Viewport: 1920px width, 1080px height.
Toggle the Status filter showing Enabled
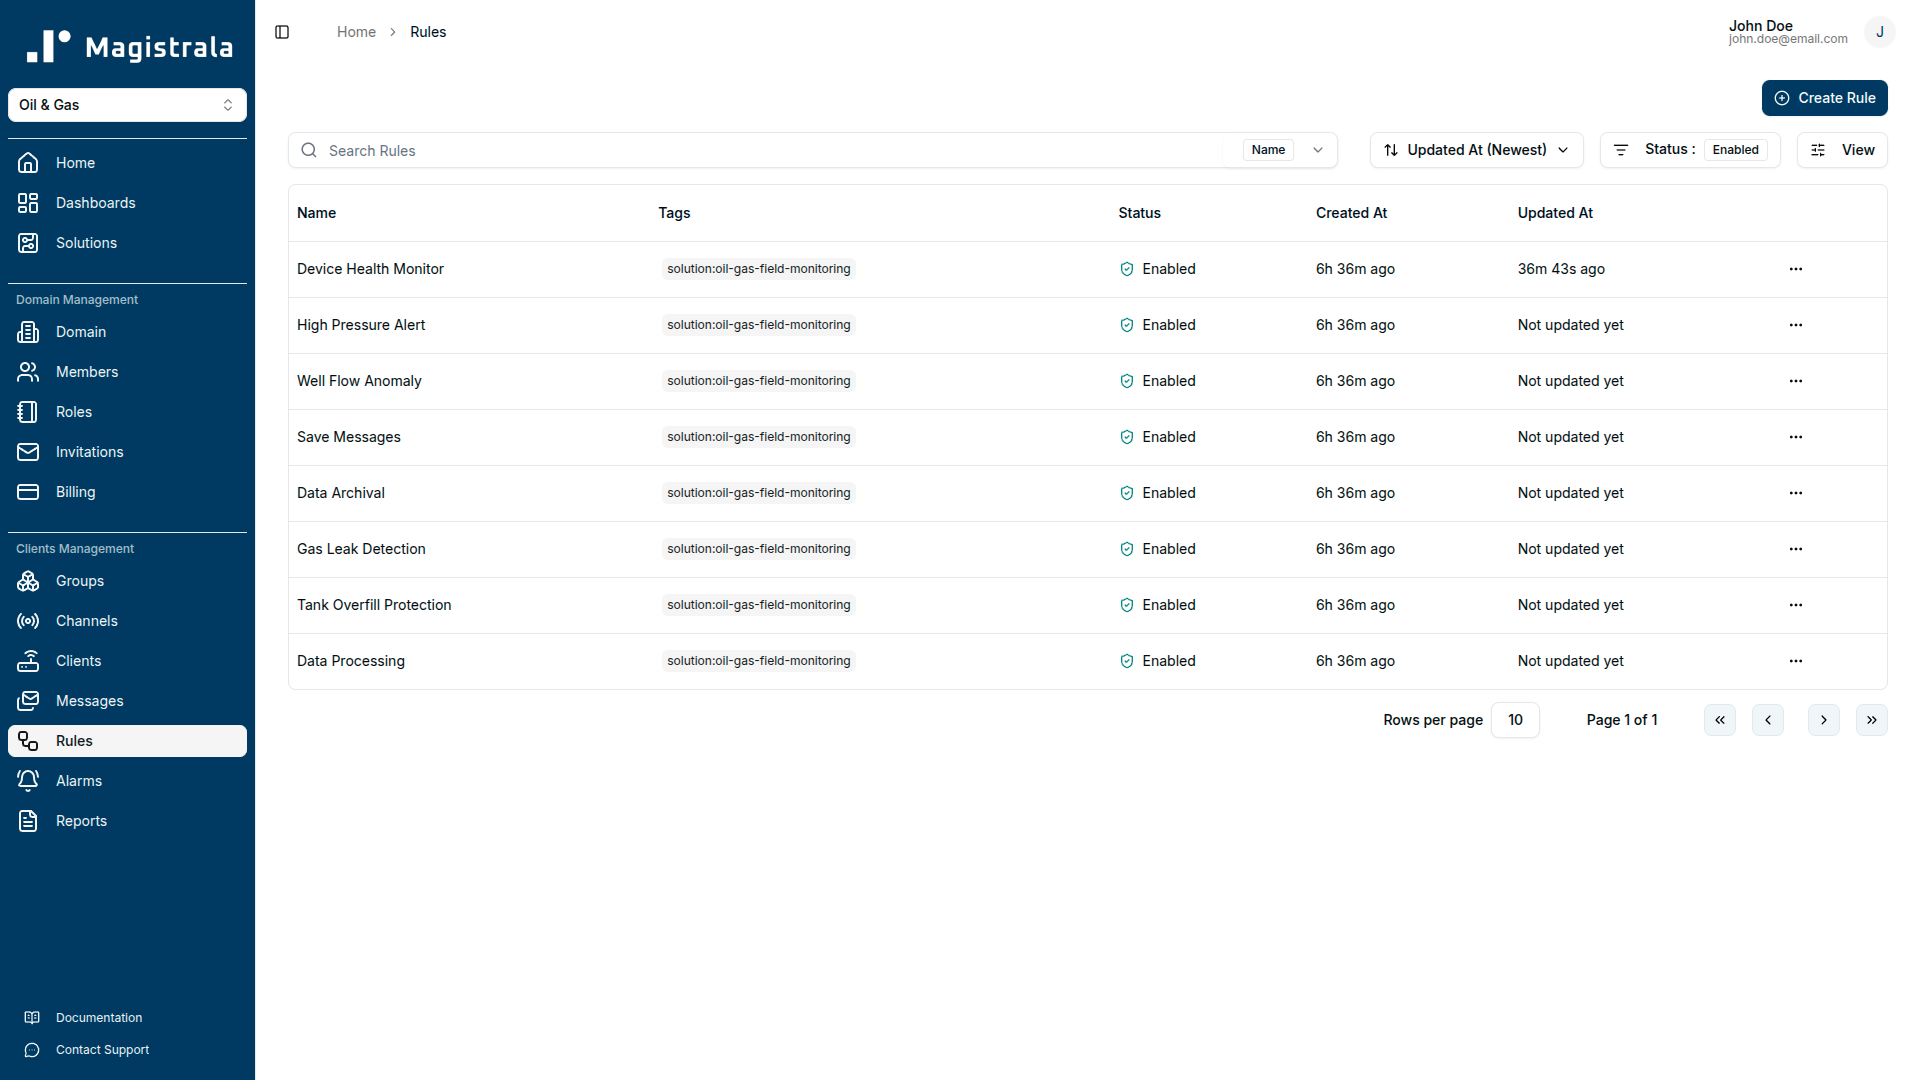1736,149
